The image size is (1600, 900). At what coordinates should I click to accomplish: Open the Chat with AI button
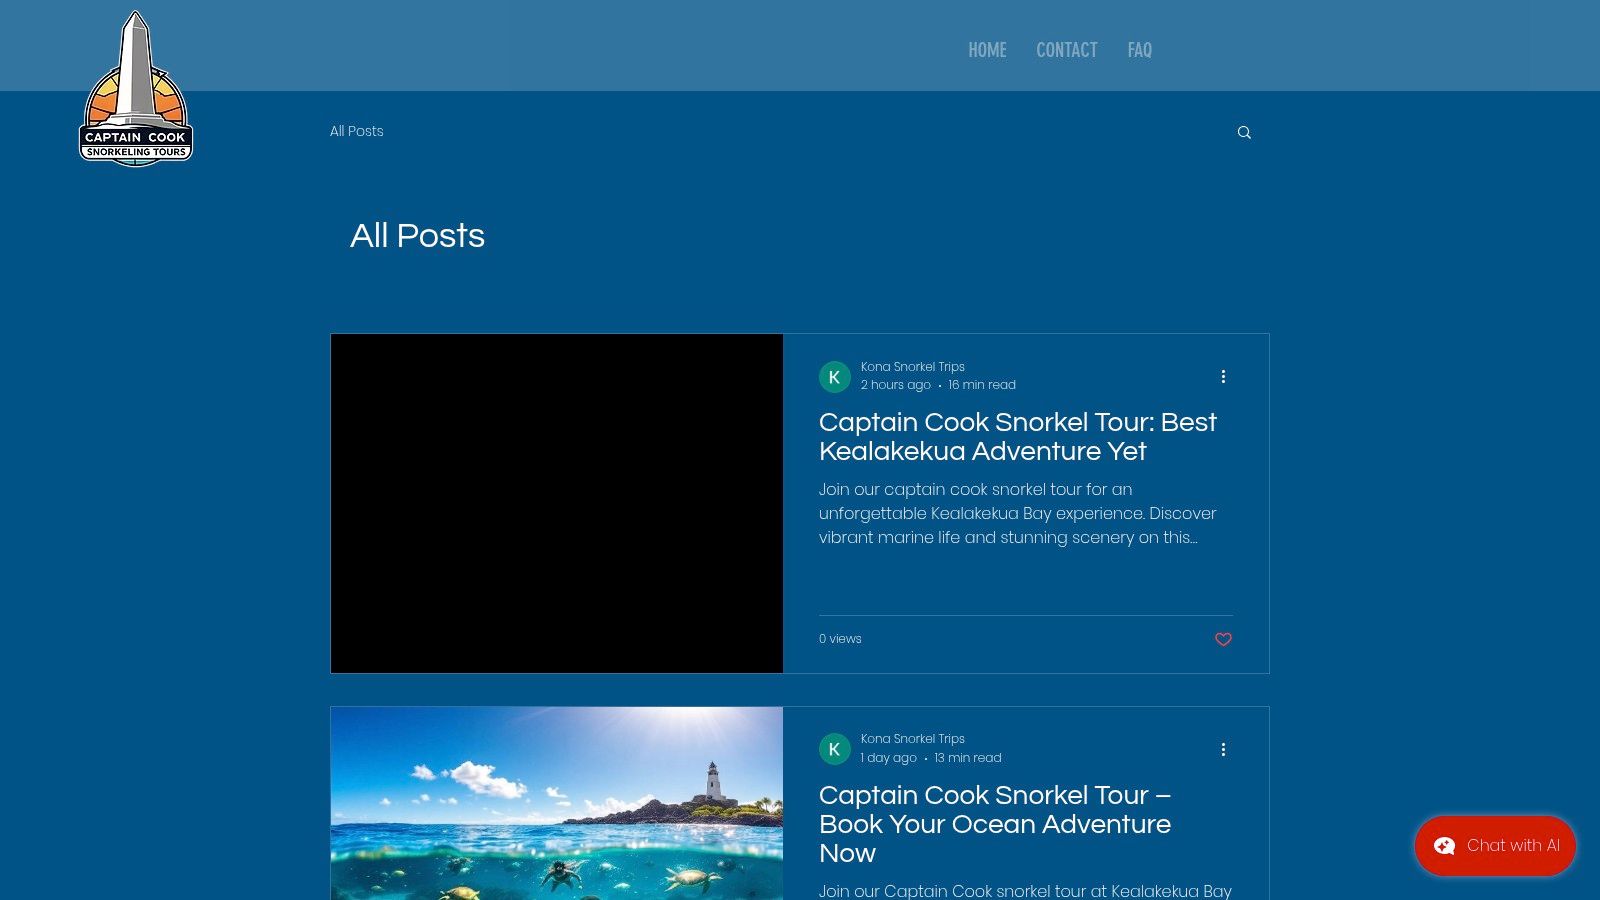click(x=1495, y=846)
